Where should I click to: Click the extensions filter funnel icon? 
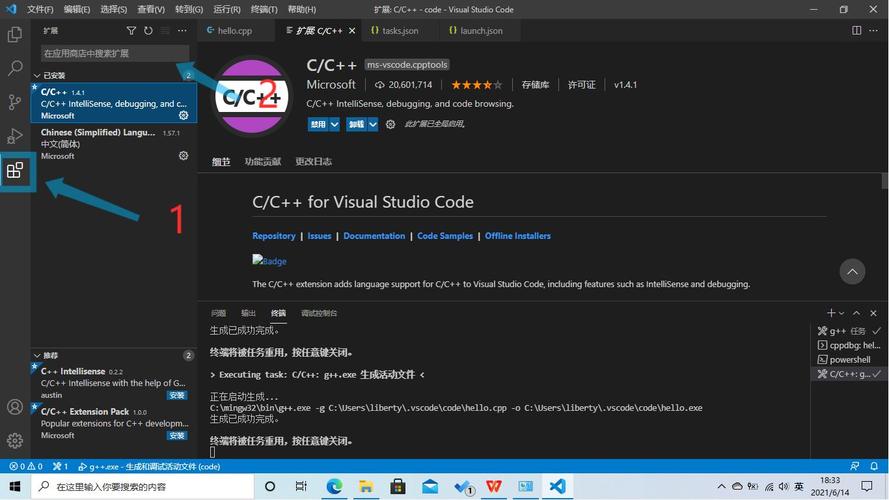point(131,31)
